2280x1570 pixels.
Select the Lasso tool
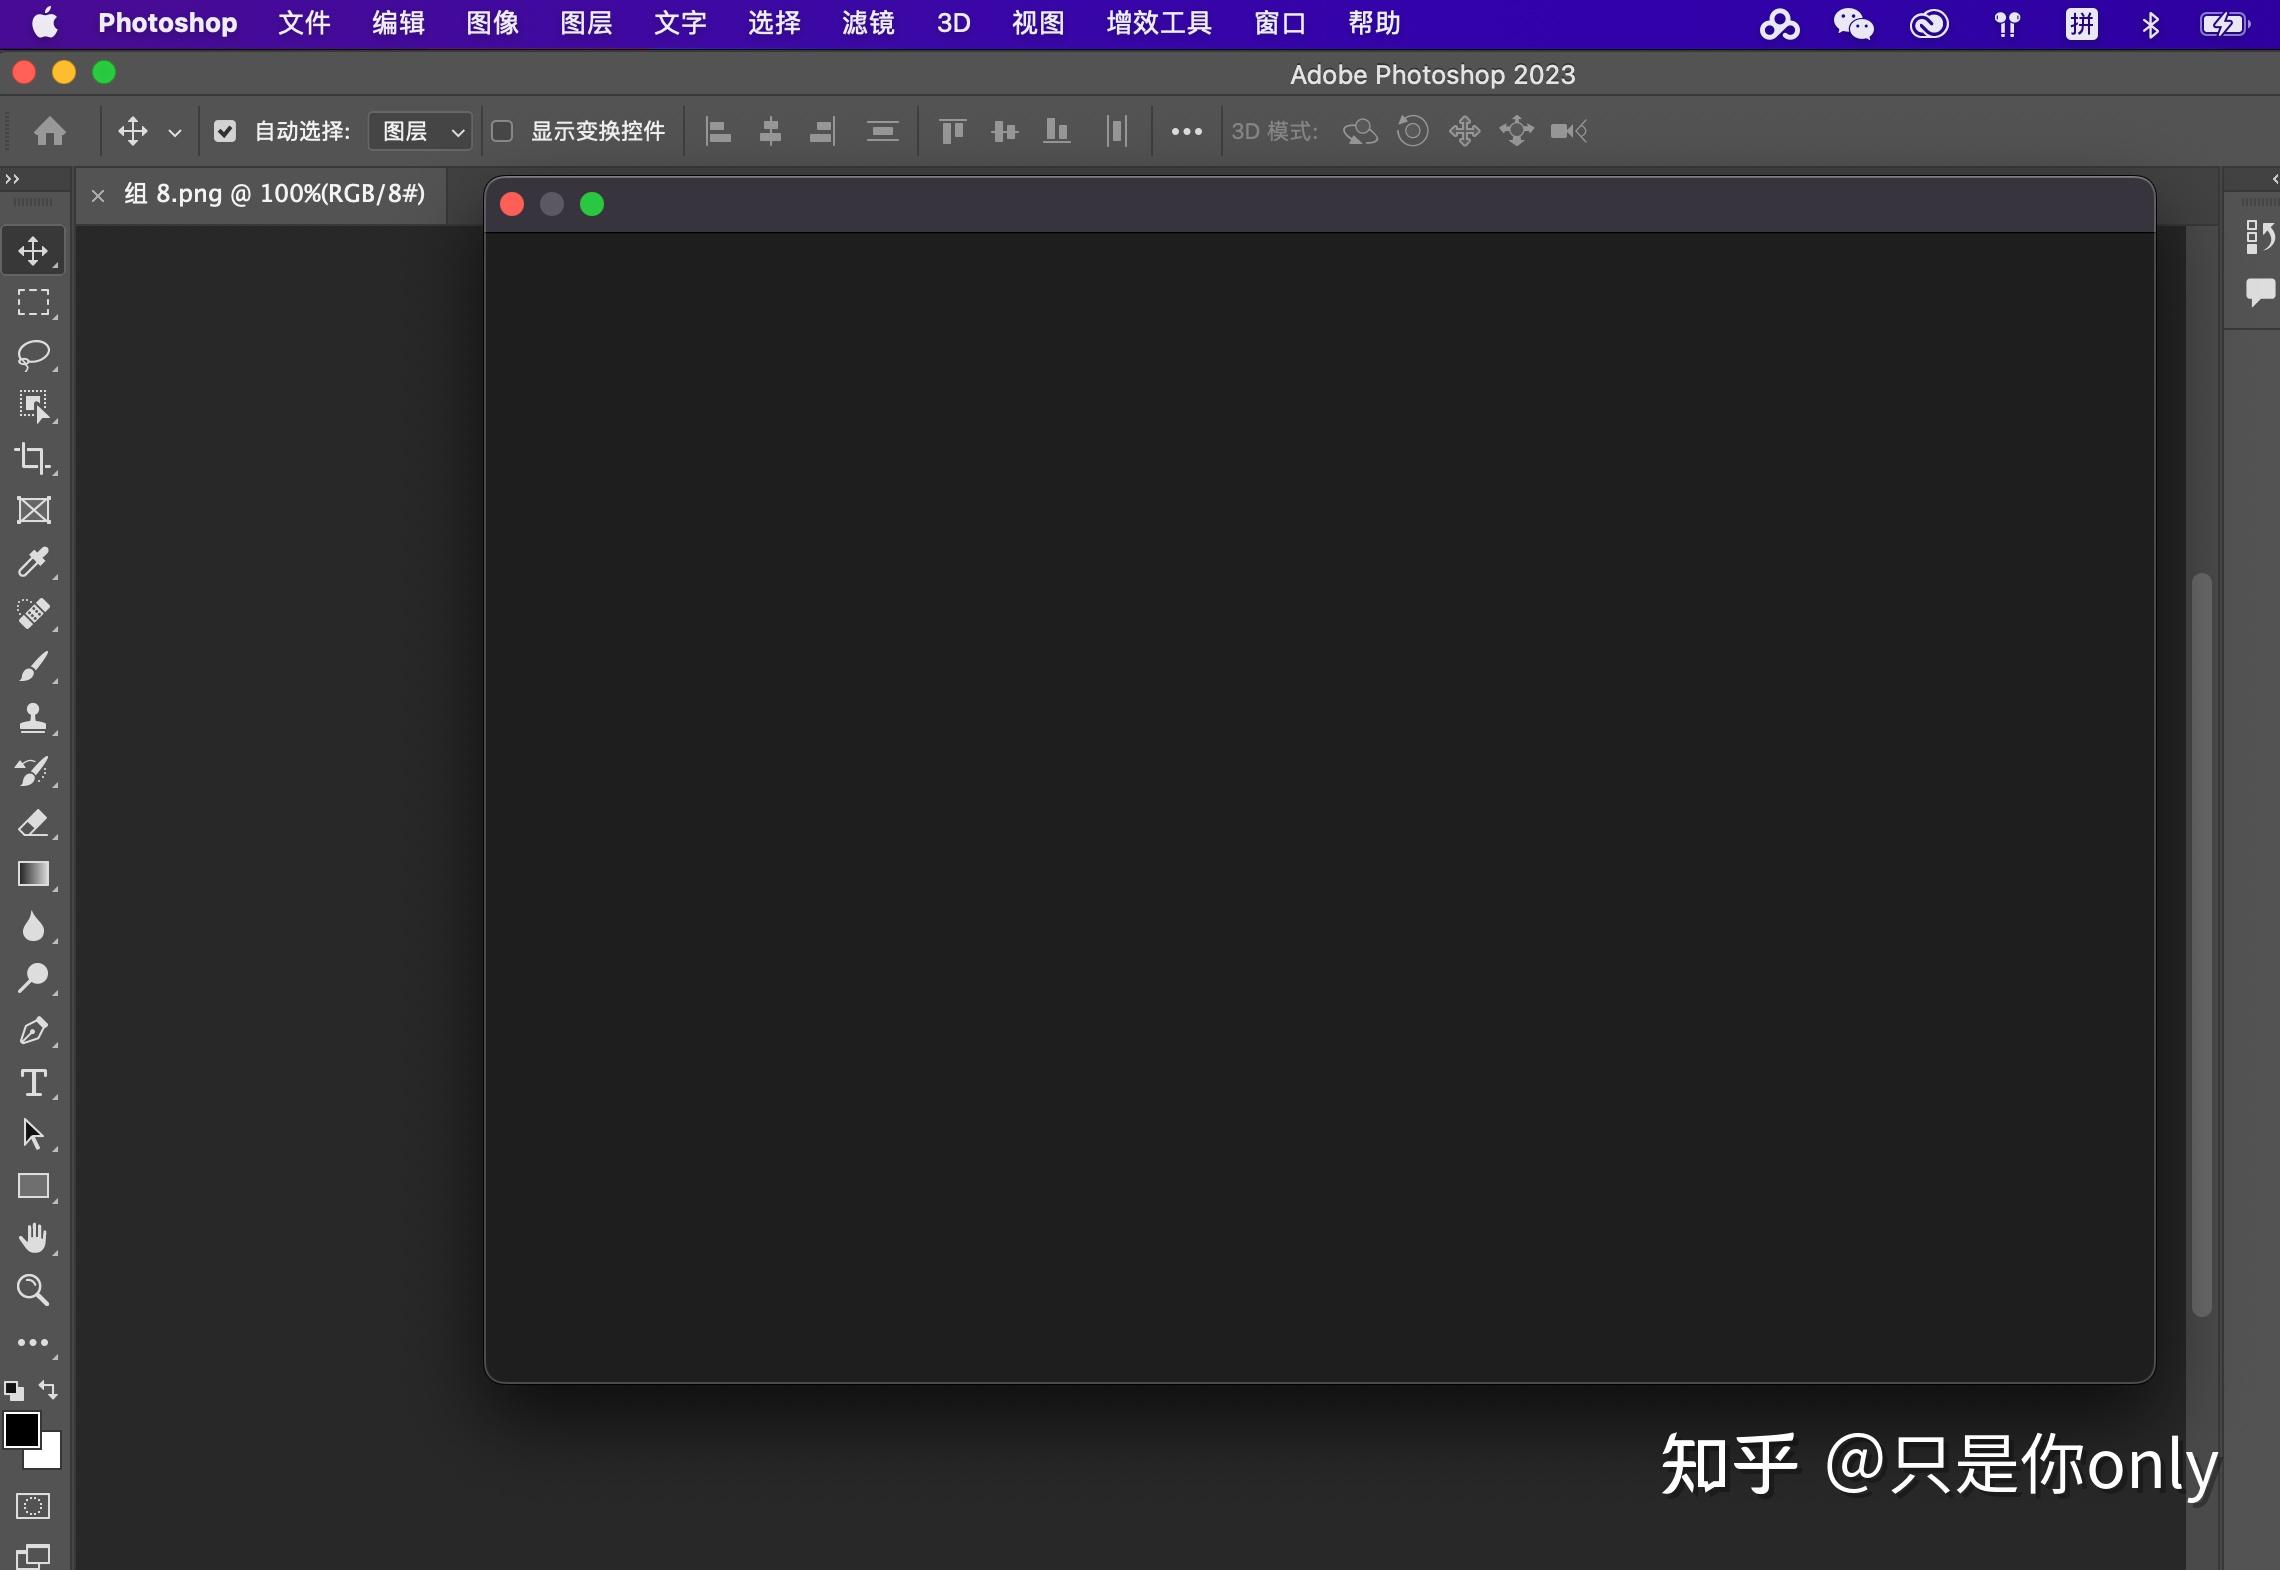point(33,355)
